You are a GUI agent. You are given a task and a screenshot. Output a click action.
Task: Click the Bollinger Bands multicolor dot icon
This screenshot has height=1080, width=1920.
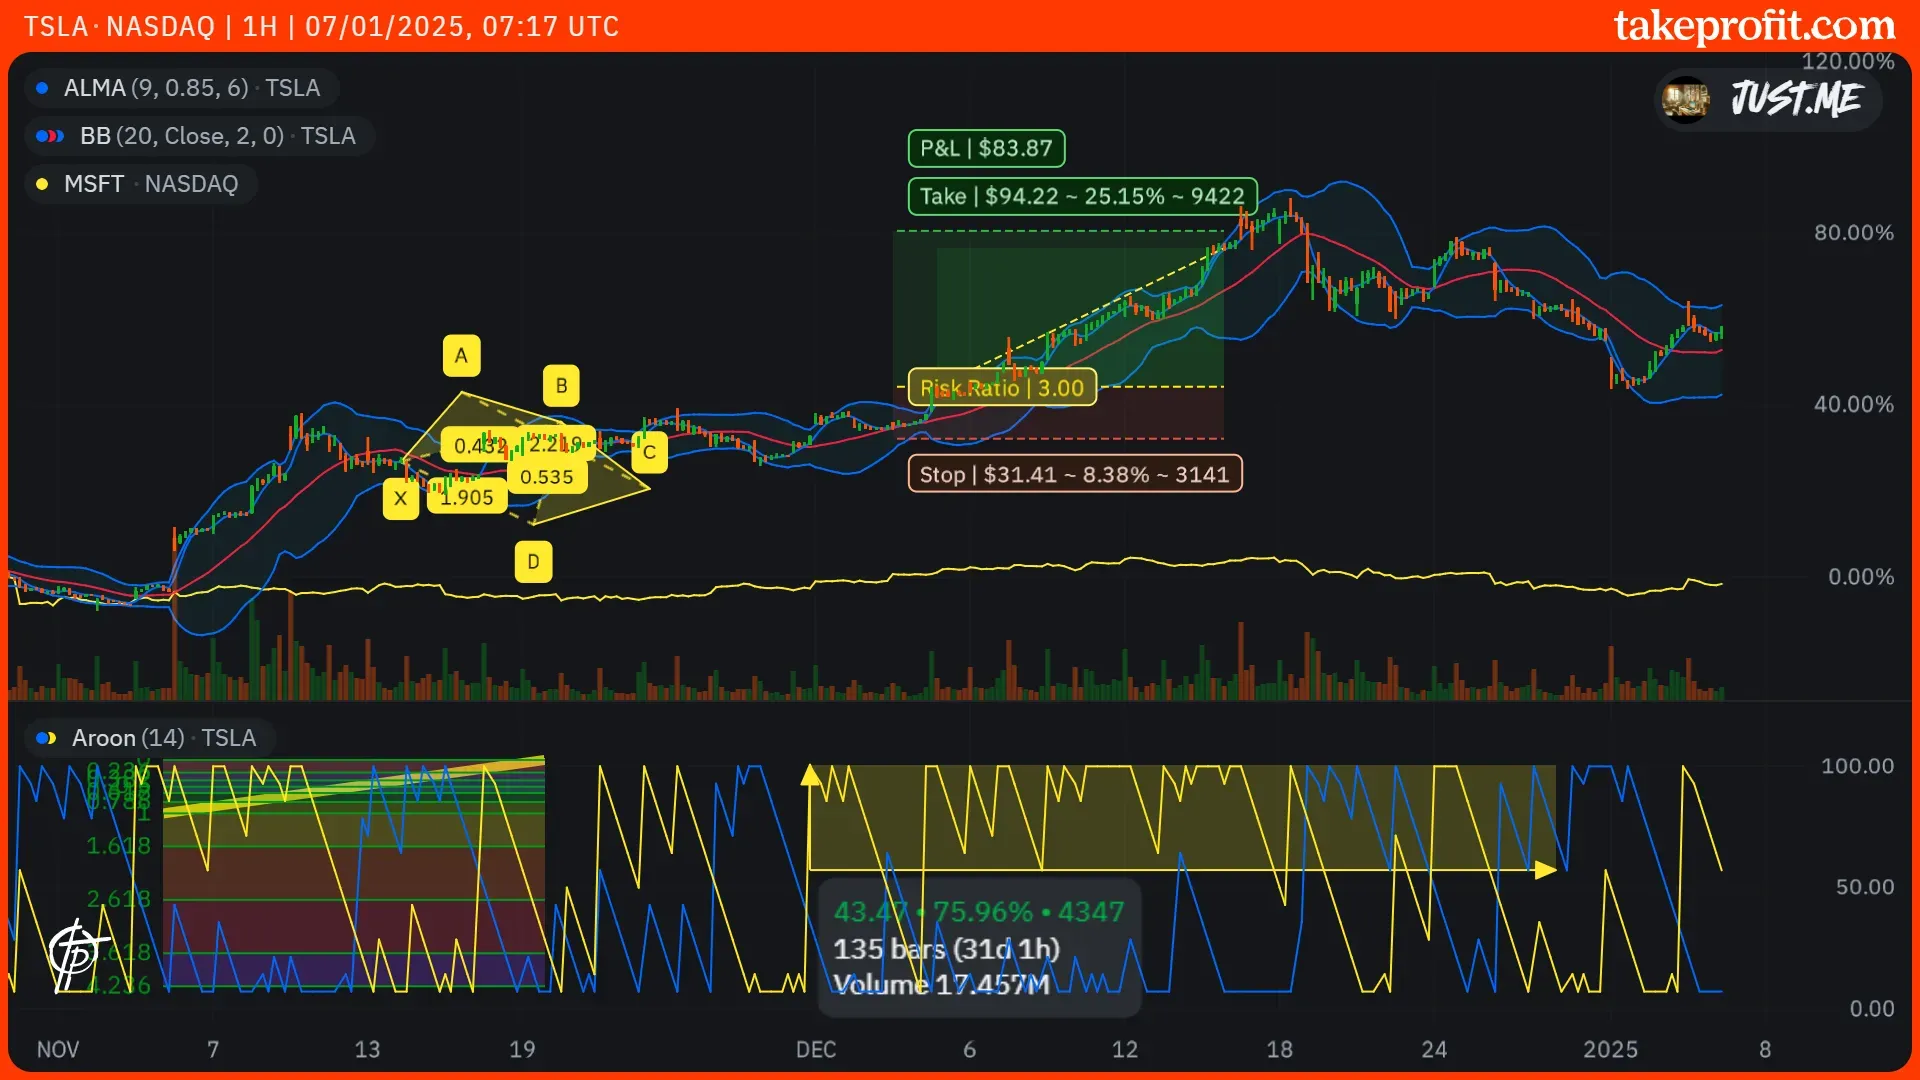tap(50, 136)
